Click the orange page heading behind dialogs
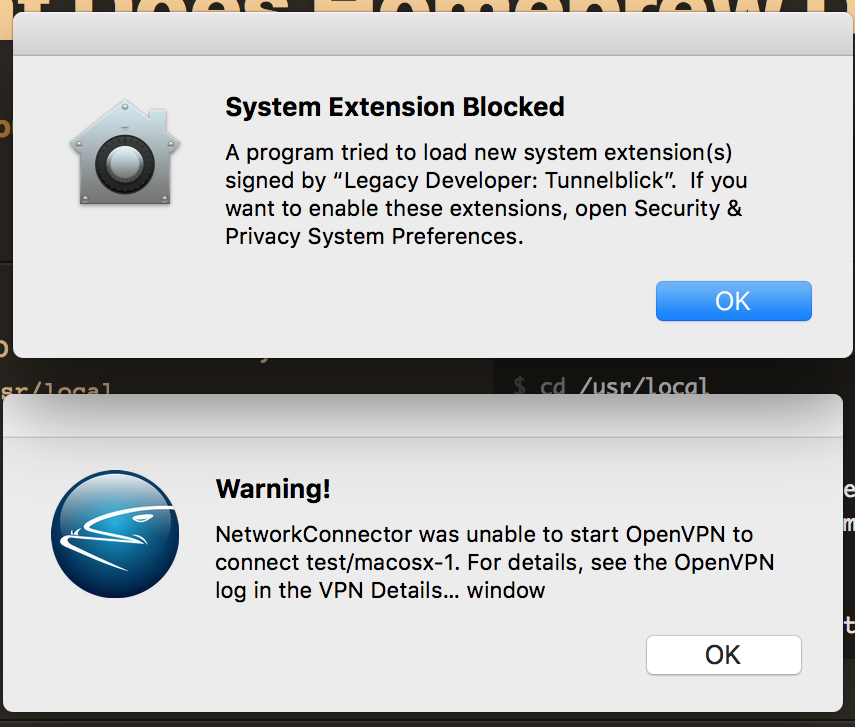Image resolution: width=855 pixels, height=727 pixels. coord(428,5)
